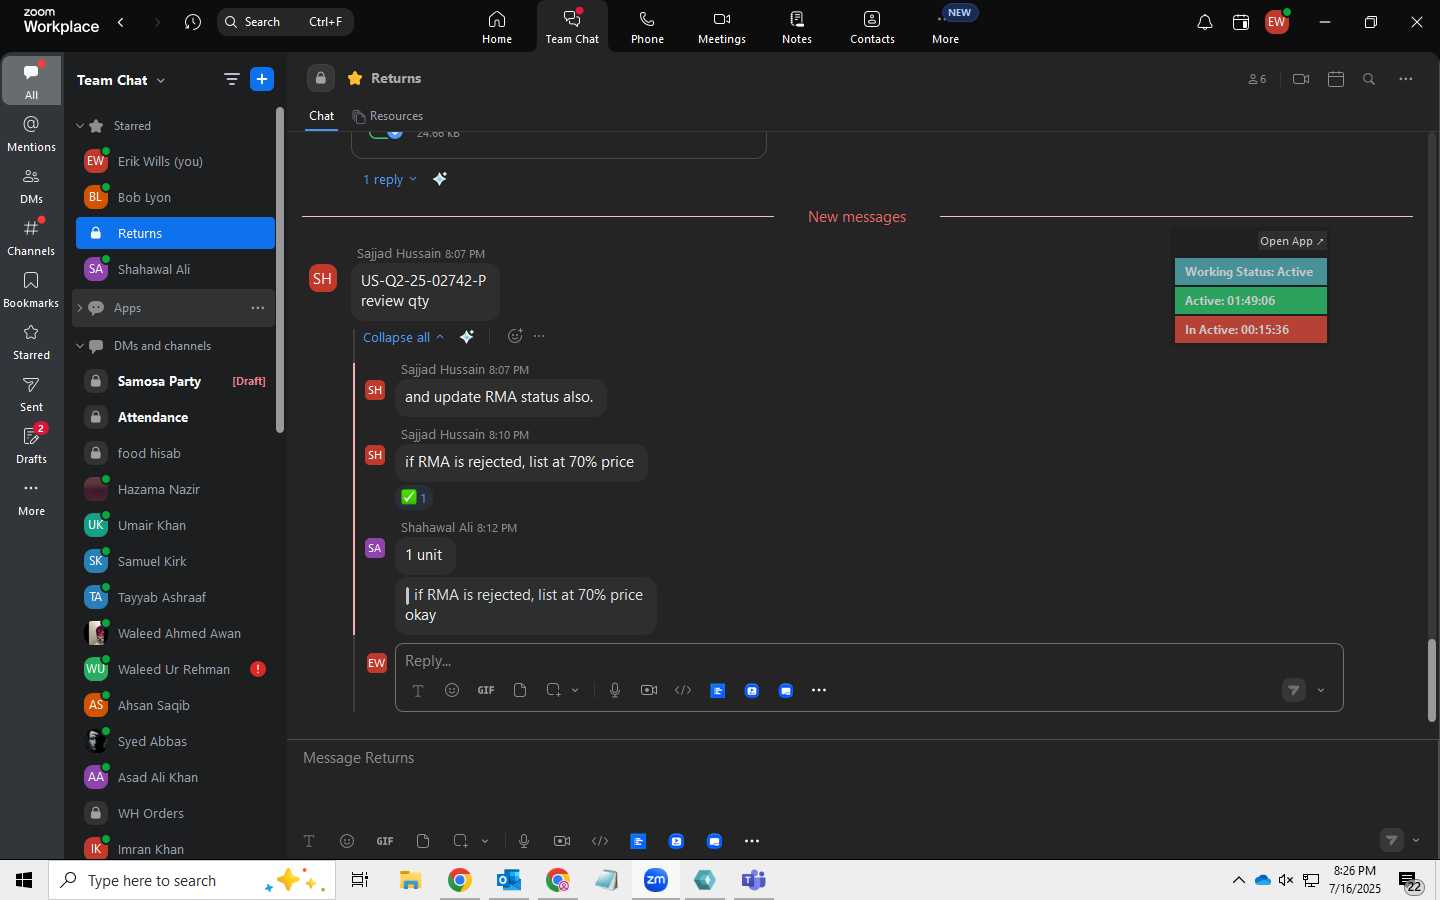Insert a code snippet in reply toolbar
The width and height of the screenshot is (1440, 900).
point(683,690)
